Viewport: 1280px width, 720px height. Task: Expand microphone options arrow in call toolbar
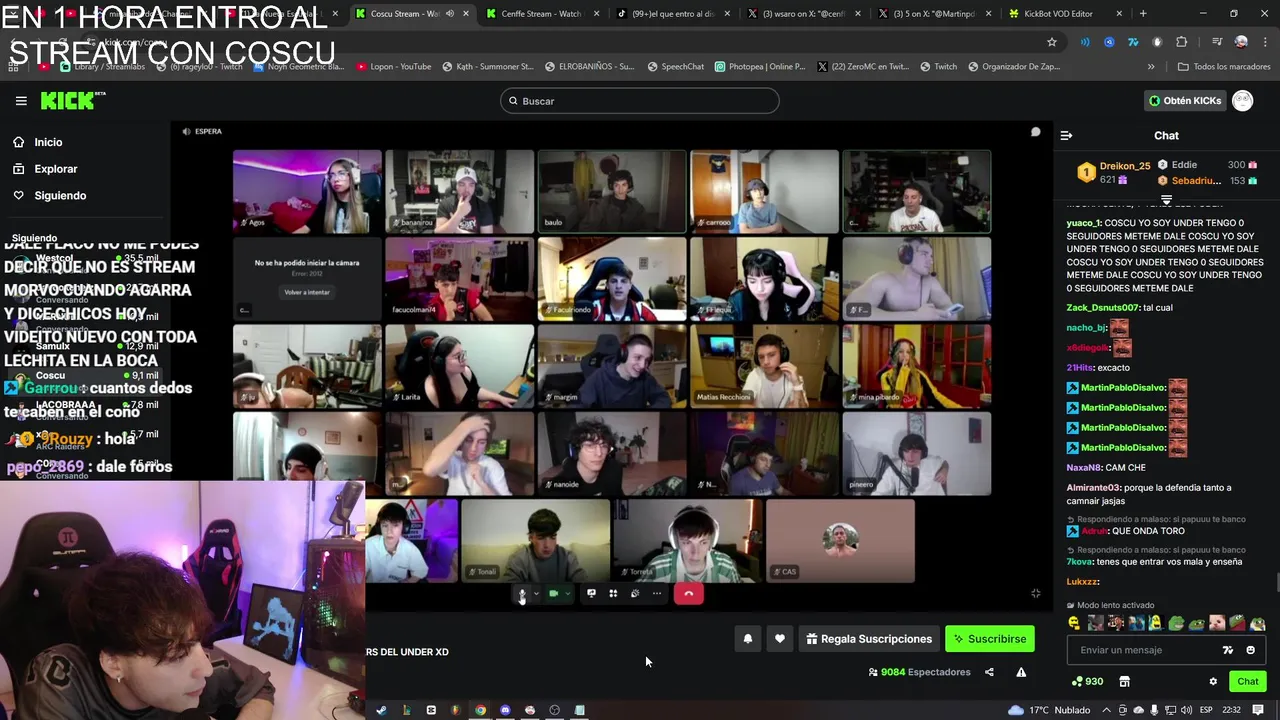click(536, 594)
